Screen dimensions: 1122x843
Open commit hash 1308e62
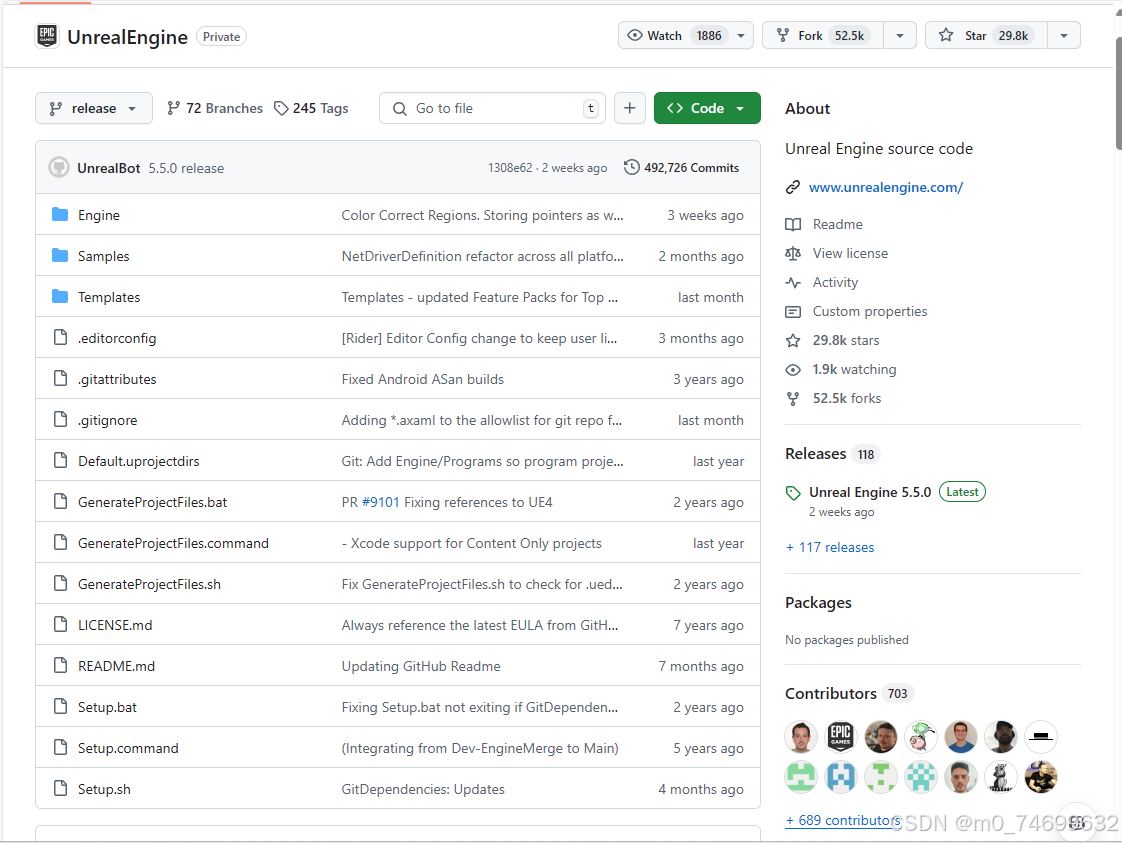tap(510, 167)
